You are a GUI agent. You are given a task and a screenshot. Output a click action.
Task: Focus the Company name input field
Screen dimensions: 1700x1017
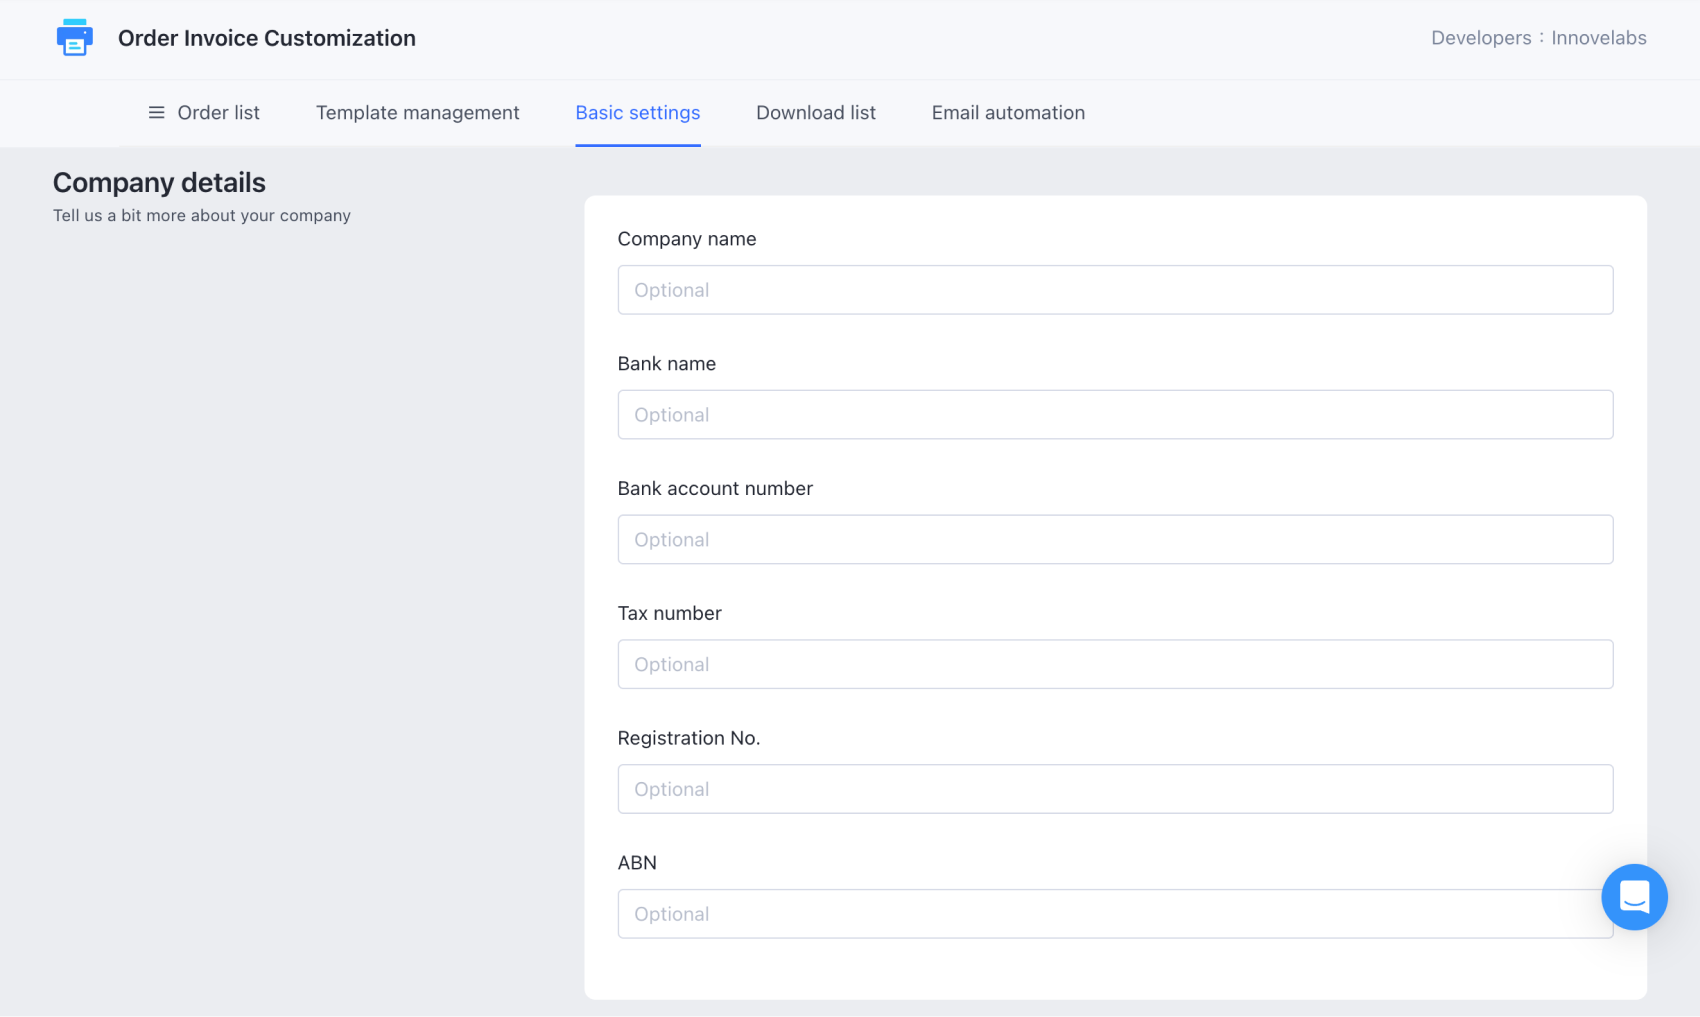1114,290
